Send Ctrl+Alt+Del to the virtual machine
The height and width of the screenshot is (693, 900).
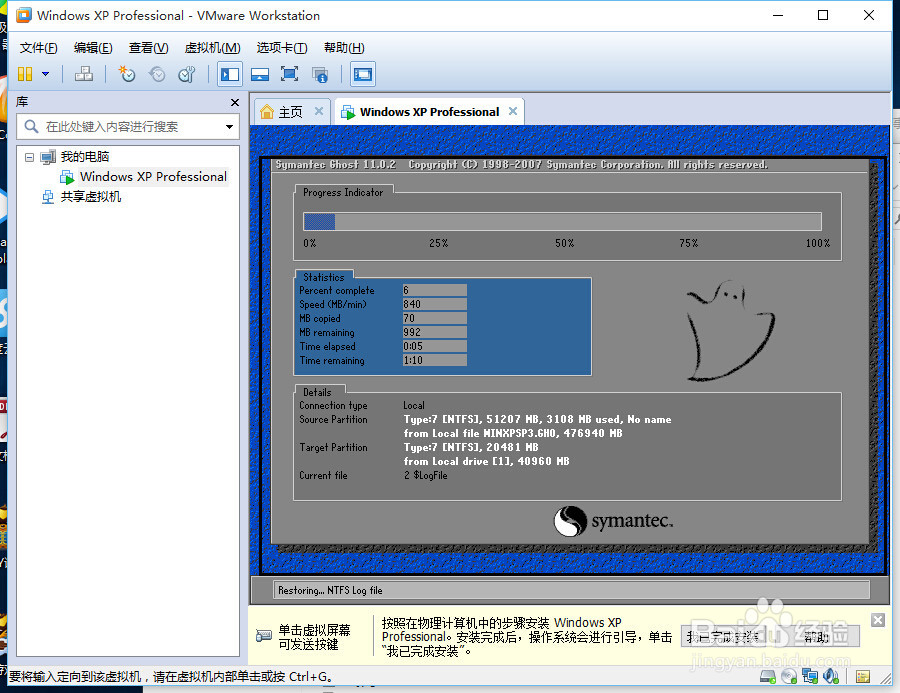tap(81, 73)
